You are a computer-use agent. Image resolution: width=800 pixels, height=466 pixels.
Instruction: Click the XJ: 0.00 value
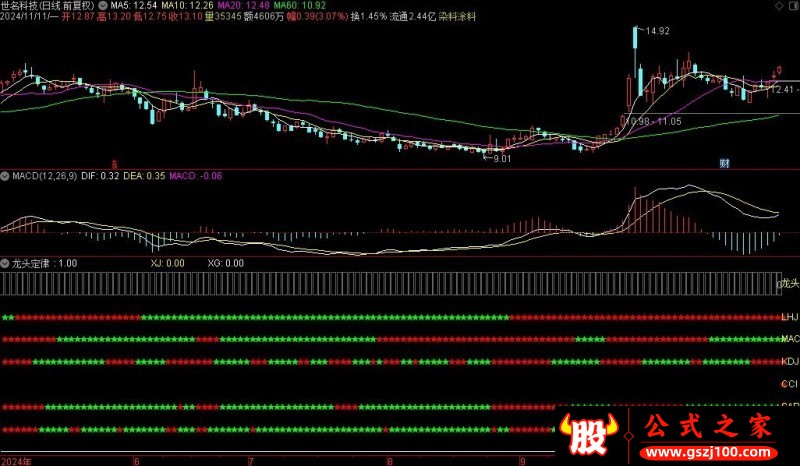point(168,264)
